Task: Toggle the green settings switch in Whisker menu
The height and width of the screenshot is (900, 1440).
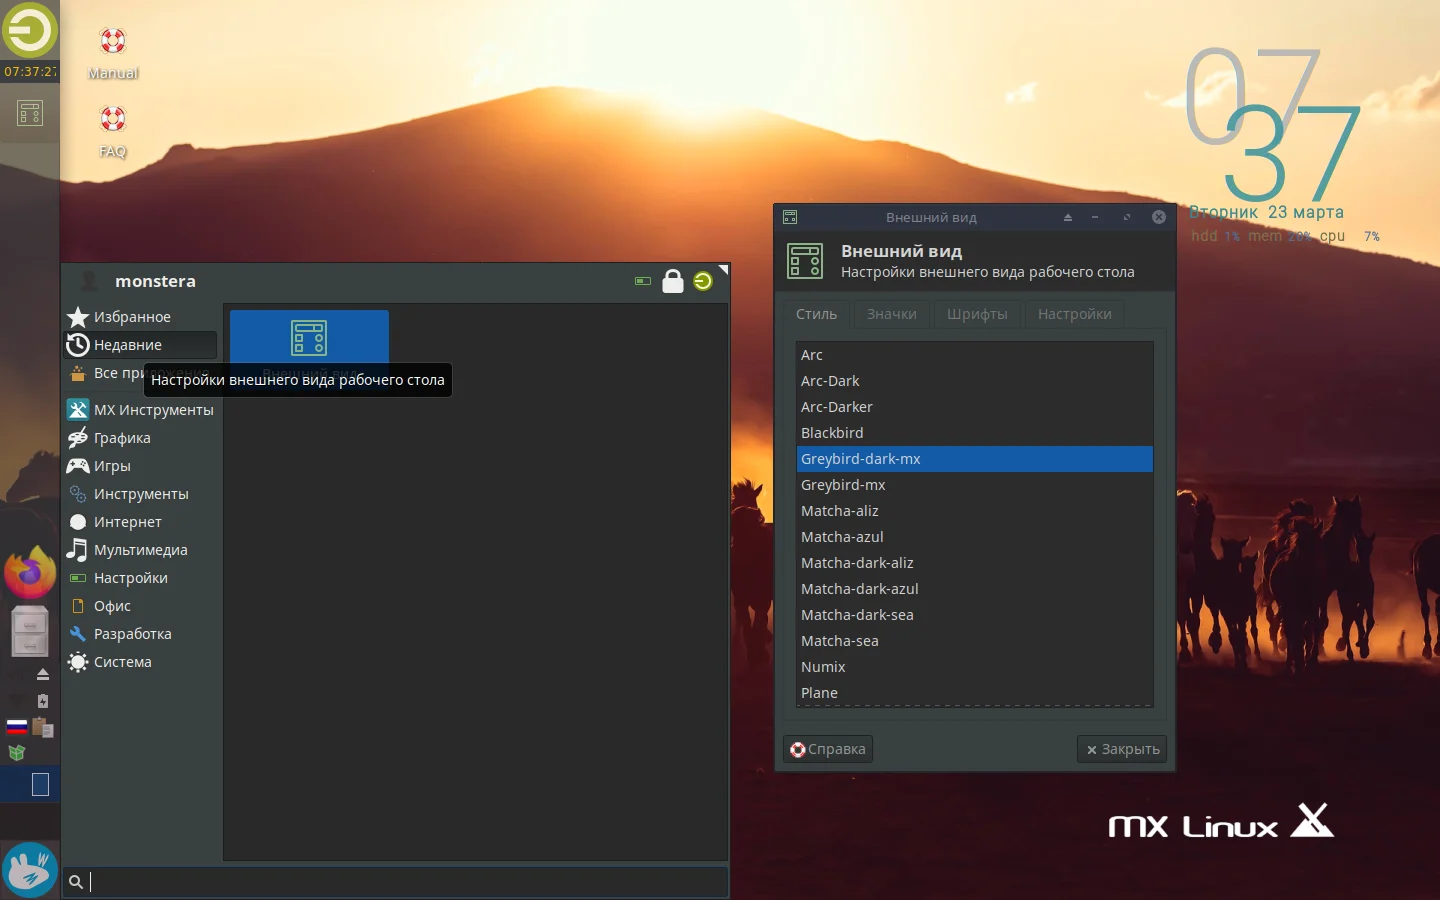Action: (x=643, y=281)
